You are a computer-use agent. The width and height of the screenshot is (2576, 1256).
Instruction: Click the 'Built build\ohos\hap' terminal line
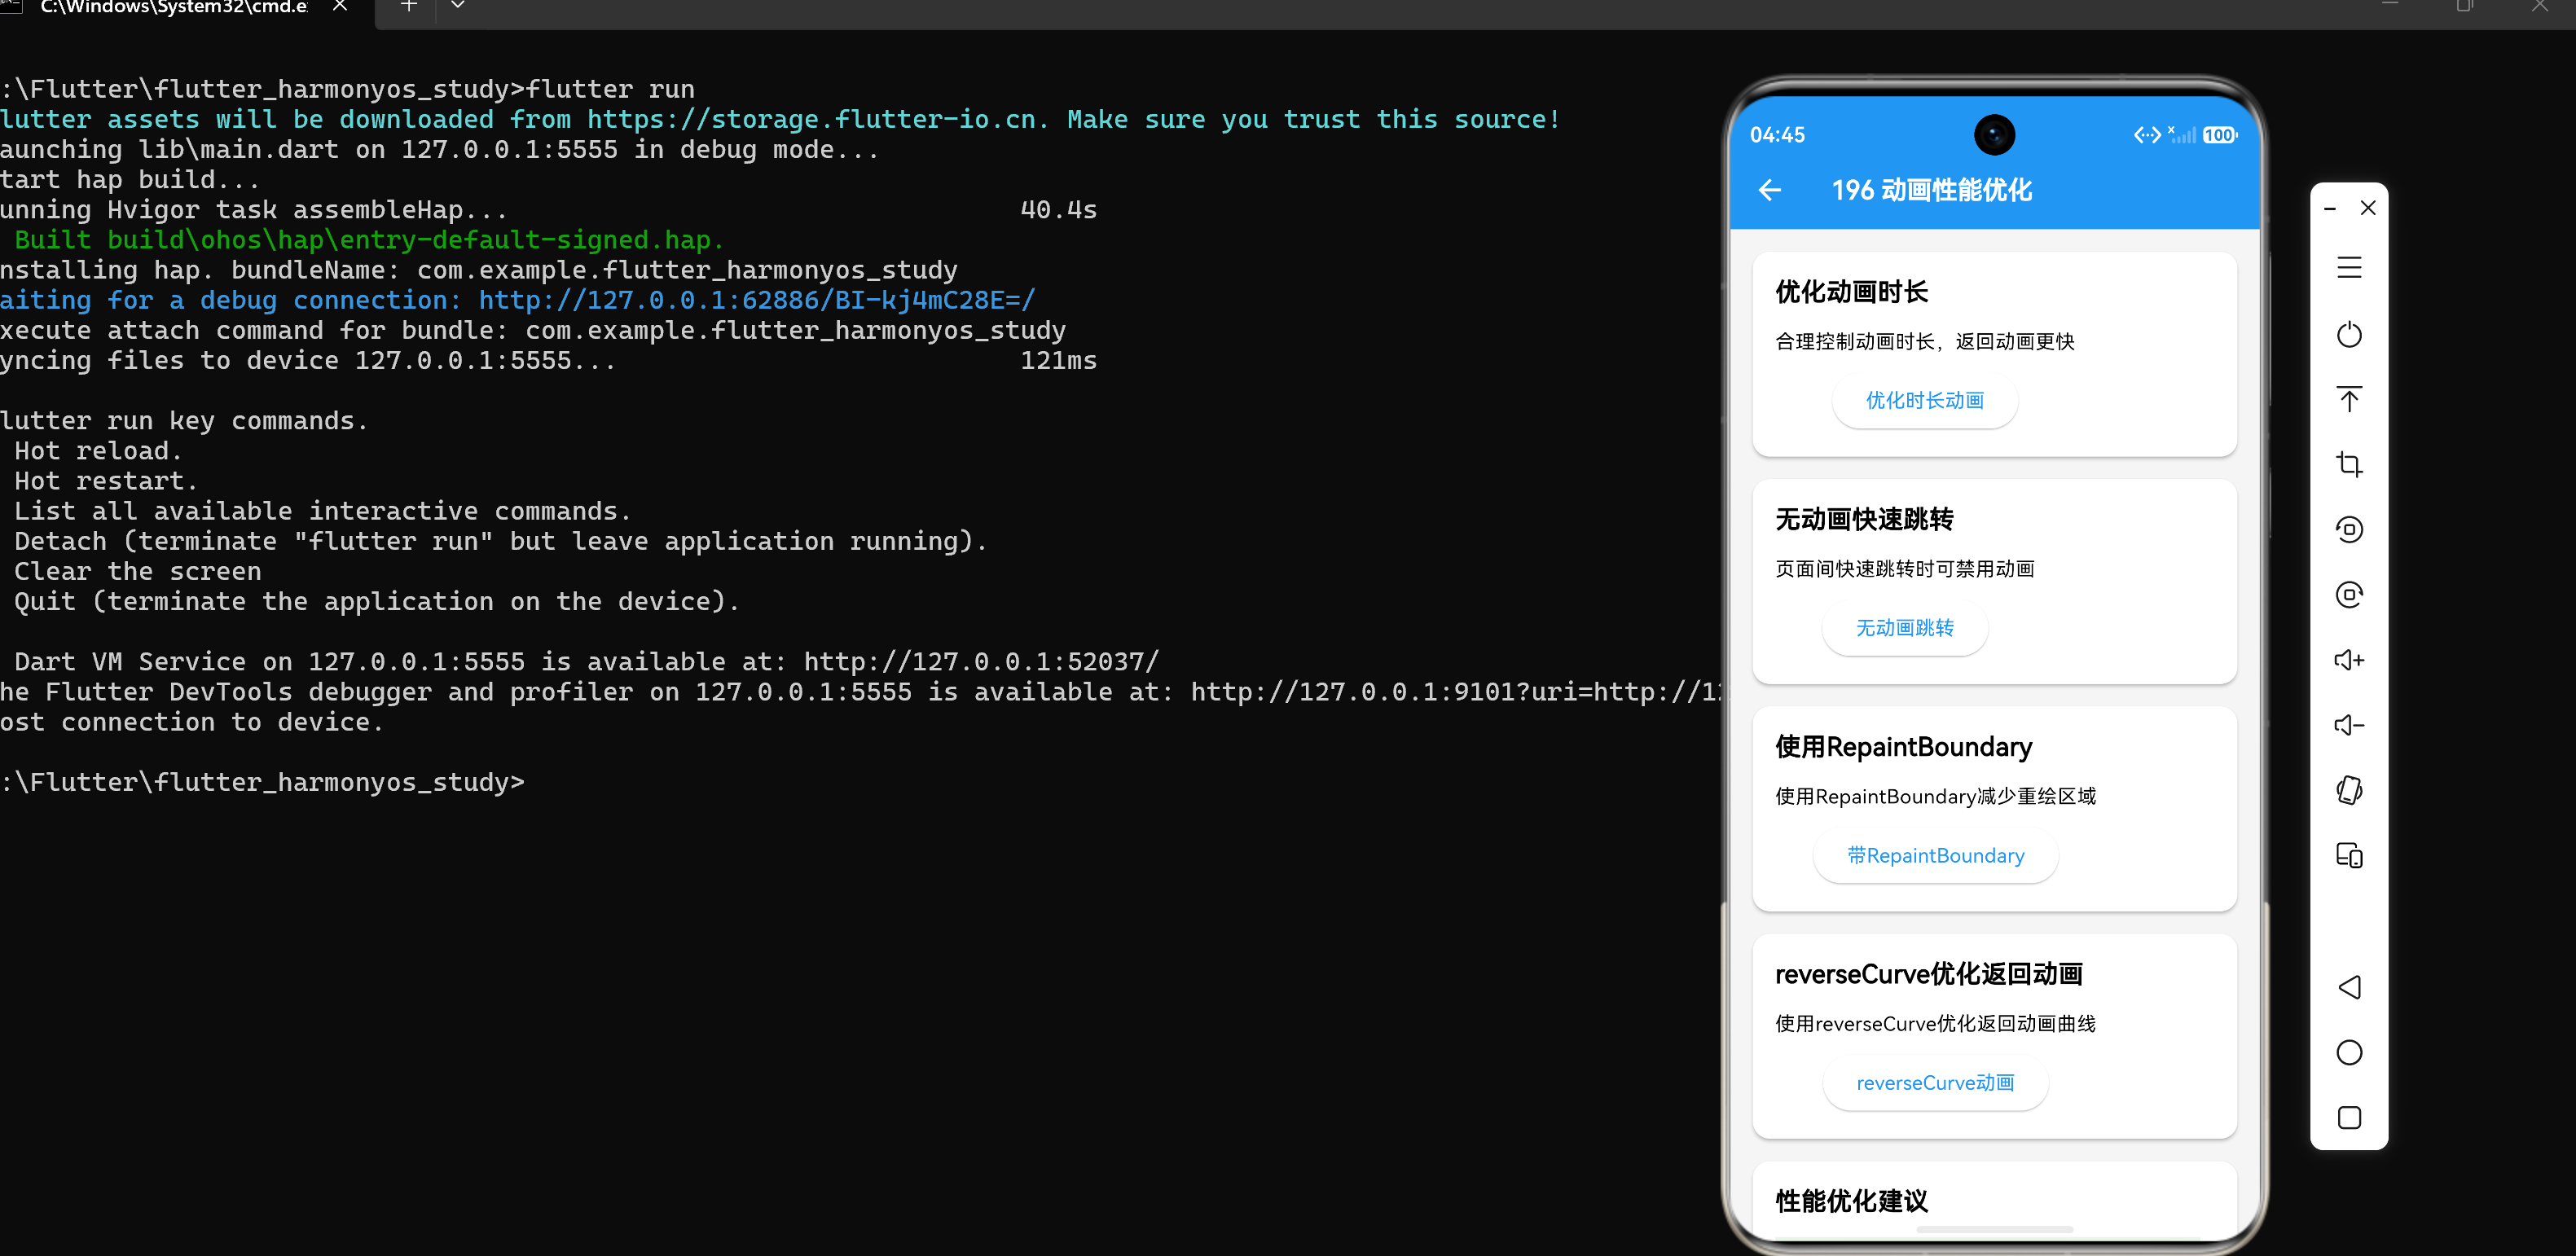point(369,240)
